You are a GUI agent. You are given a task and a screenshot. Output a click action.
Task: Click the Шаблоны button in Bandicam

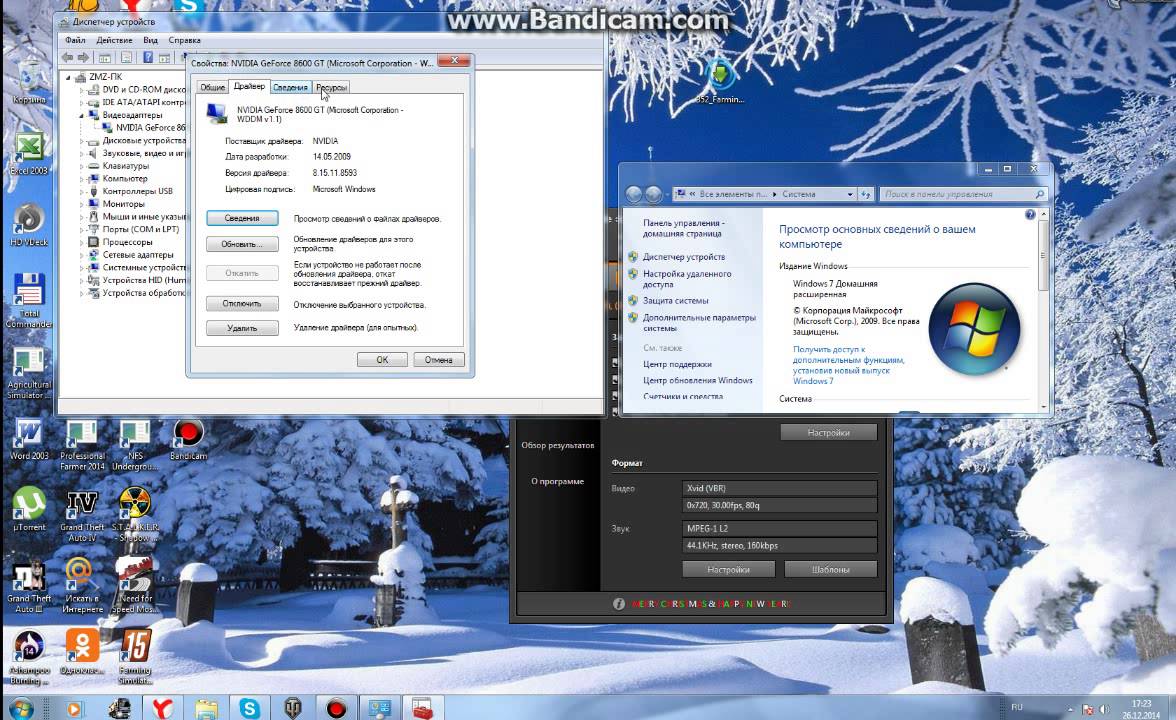click(830, 569)
